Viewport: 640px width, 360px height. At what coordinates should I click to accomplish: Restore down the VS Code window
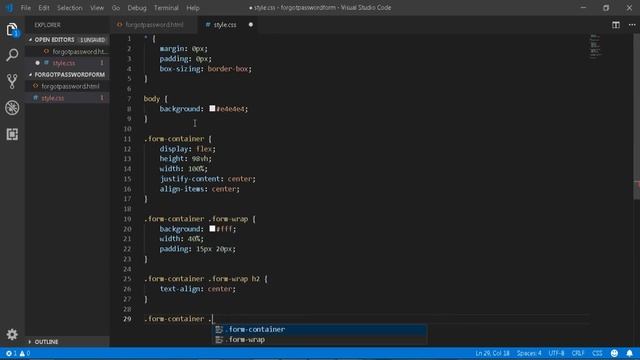click(x=606, y=8)
